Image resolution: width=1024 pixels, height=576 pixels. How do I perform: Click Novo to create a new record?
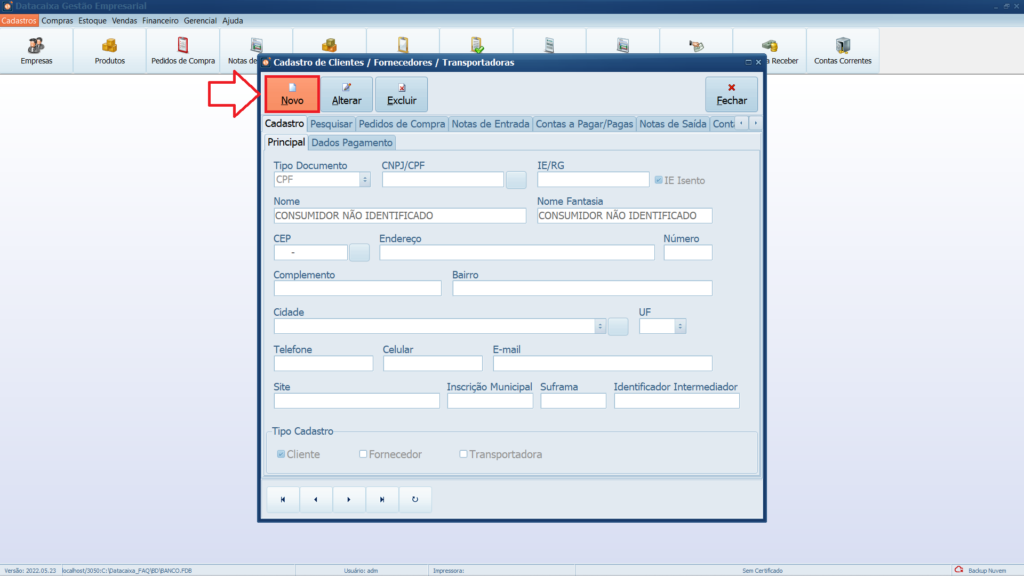[x=292, y=94]
